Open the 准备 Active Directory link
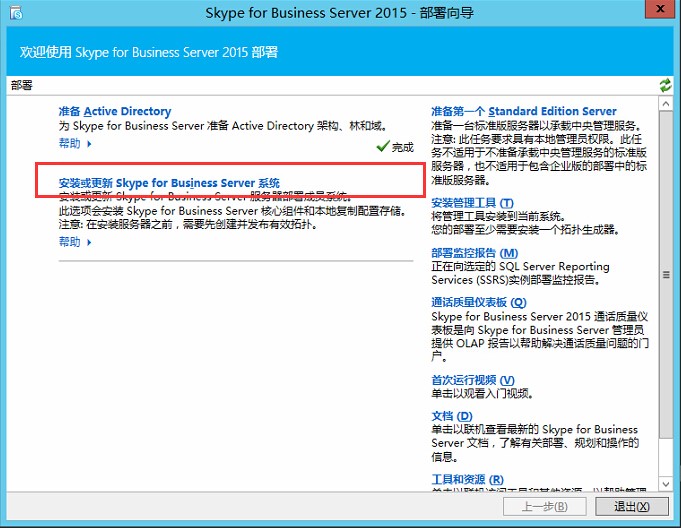The width and height of the screenshot is (681, 528). 115,111
